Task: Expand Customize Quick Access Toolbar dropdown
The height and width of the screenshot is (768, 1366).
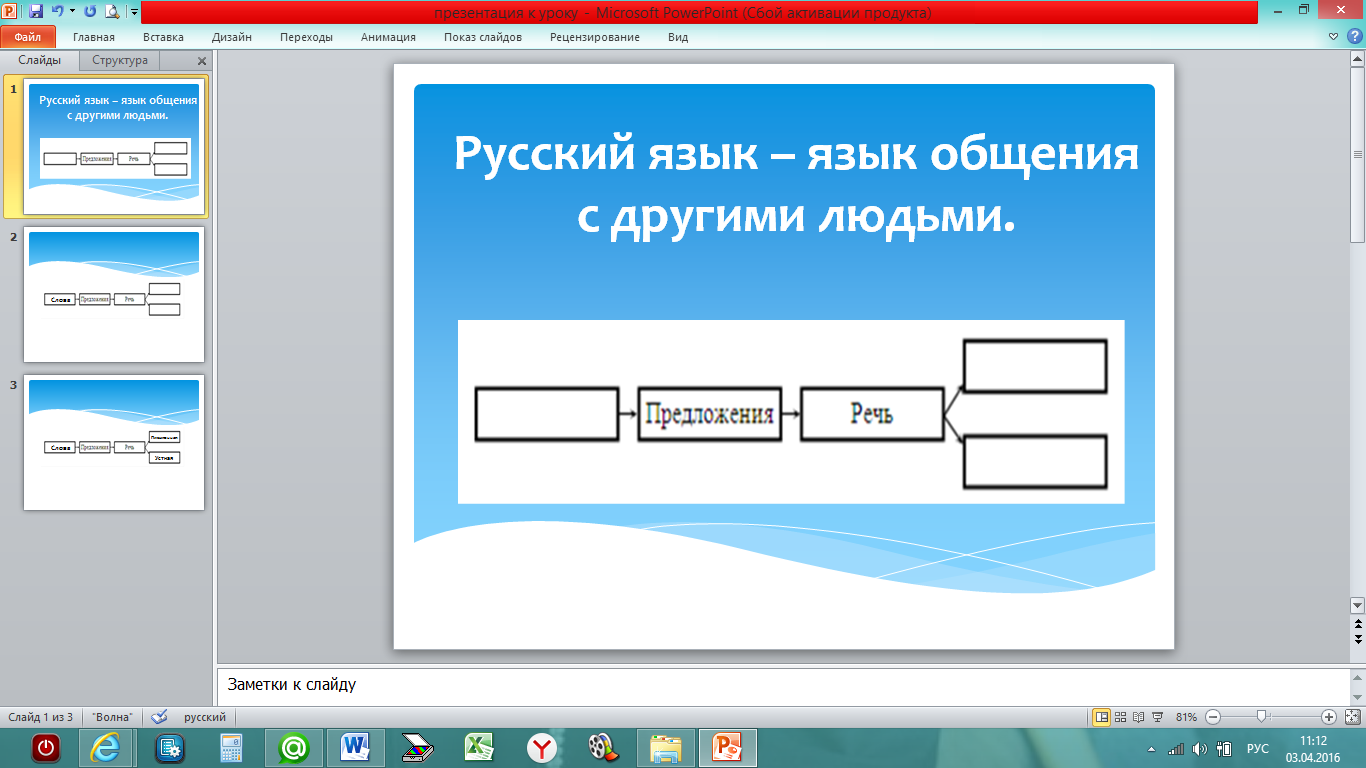Action: tap(133, 12)
